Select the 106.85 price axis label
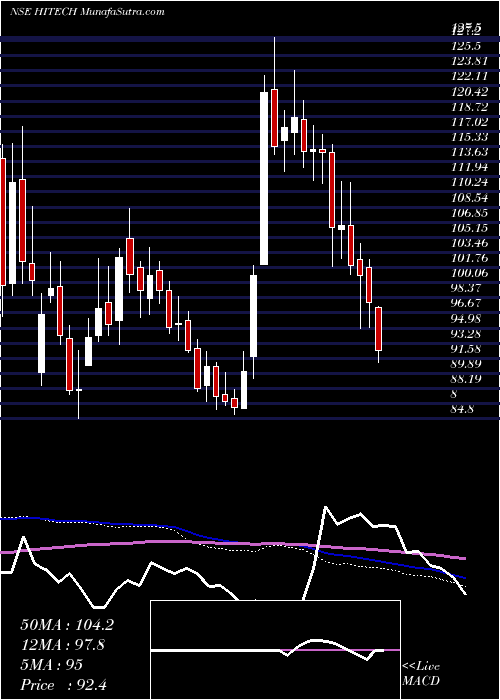 [470, 212]
